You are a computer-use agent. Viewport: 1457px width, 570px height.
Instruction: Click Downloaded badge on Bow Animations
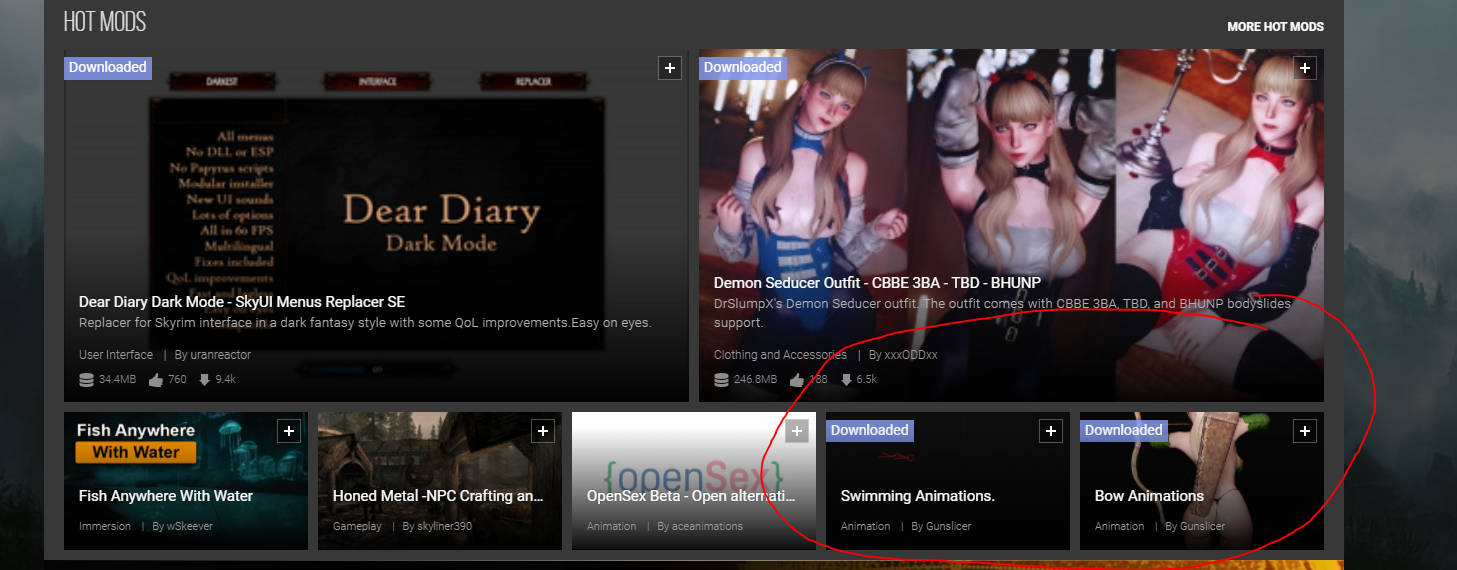click(x=1123, y=431)
